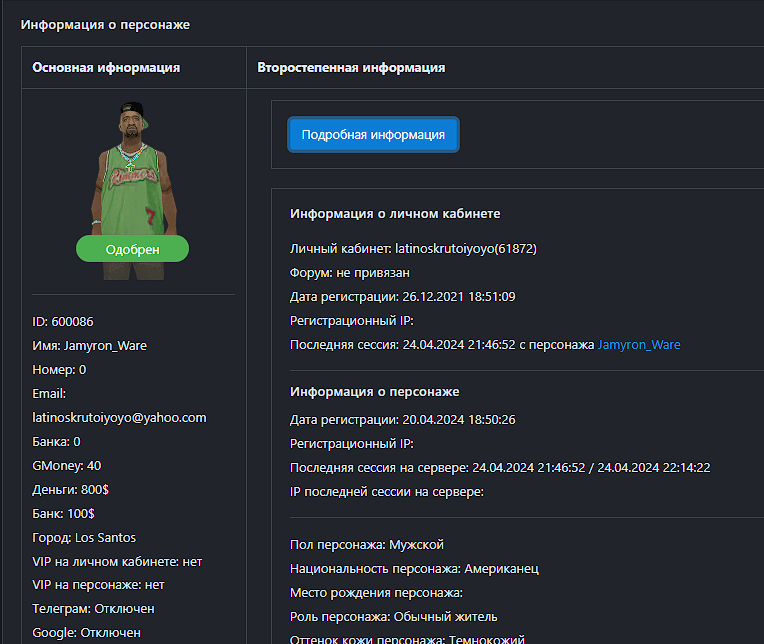Click the Личный кабинет account line
Screen dimensions: 764x644
413,248
